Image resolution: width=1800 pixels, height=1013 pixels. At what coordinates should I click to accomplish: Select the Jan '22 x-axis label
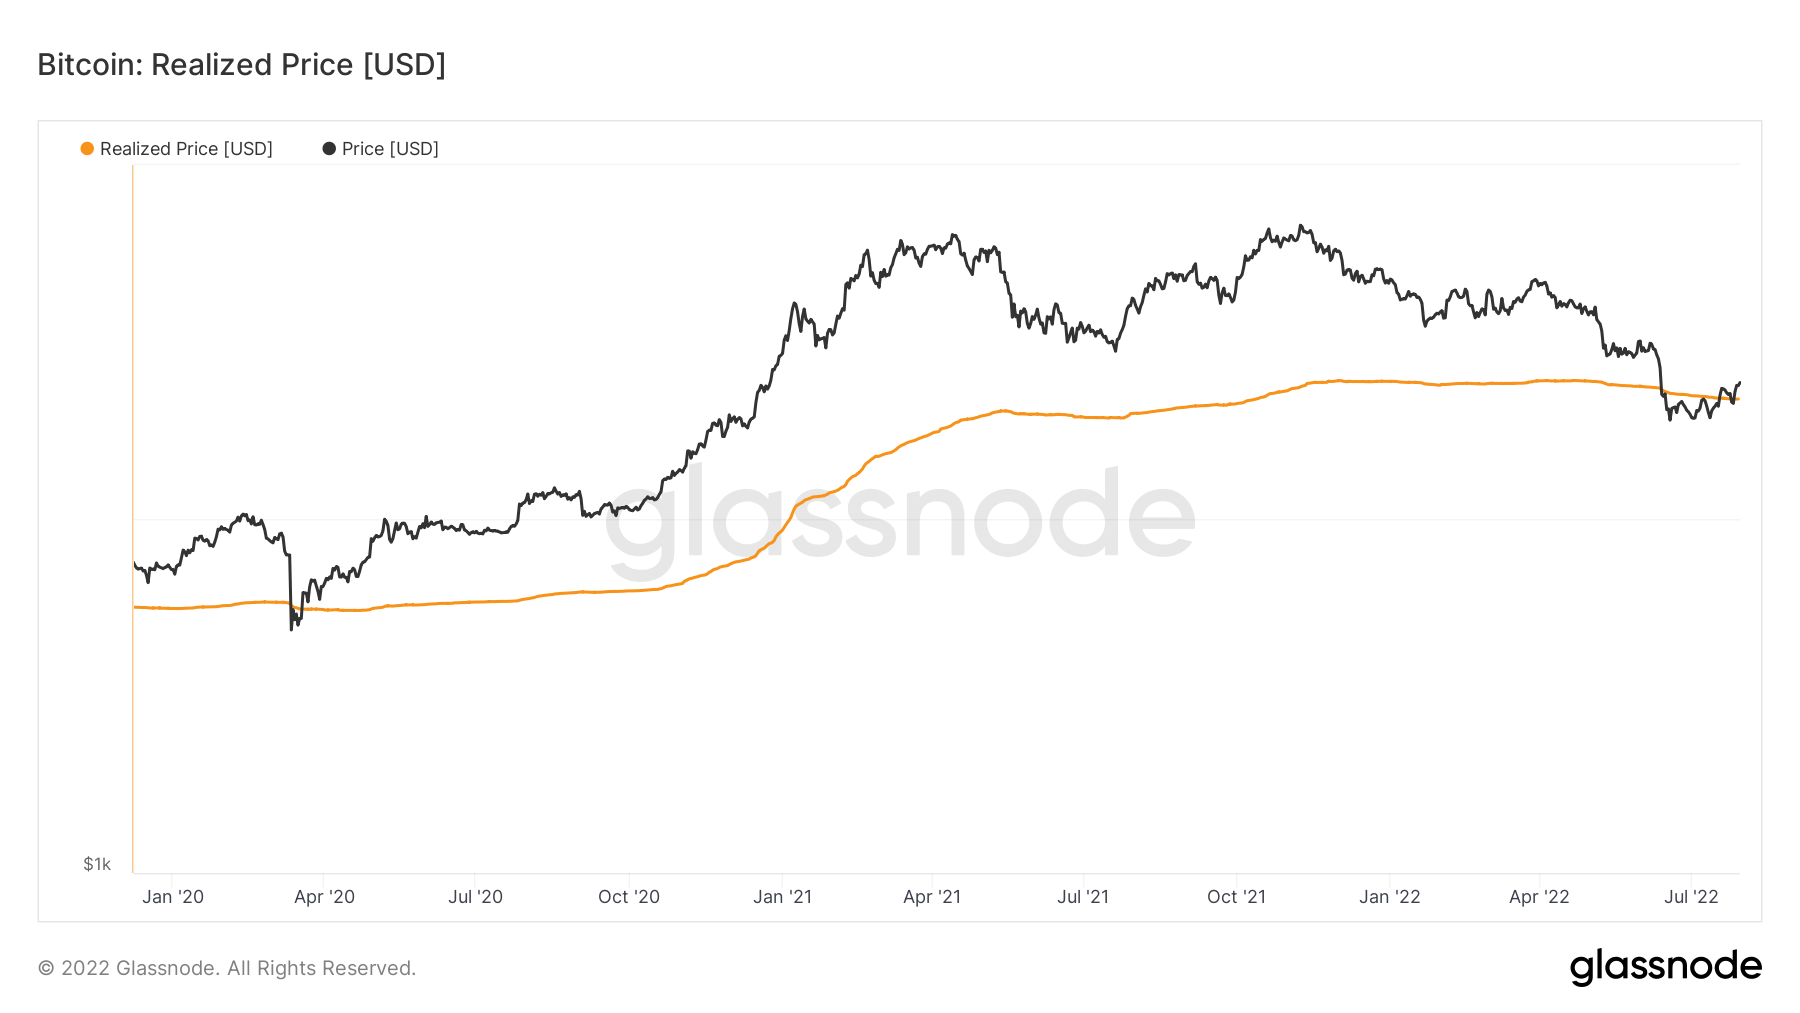[x=1389, y=897]
